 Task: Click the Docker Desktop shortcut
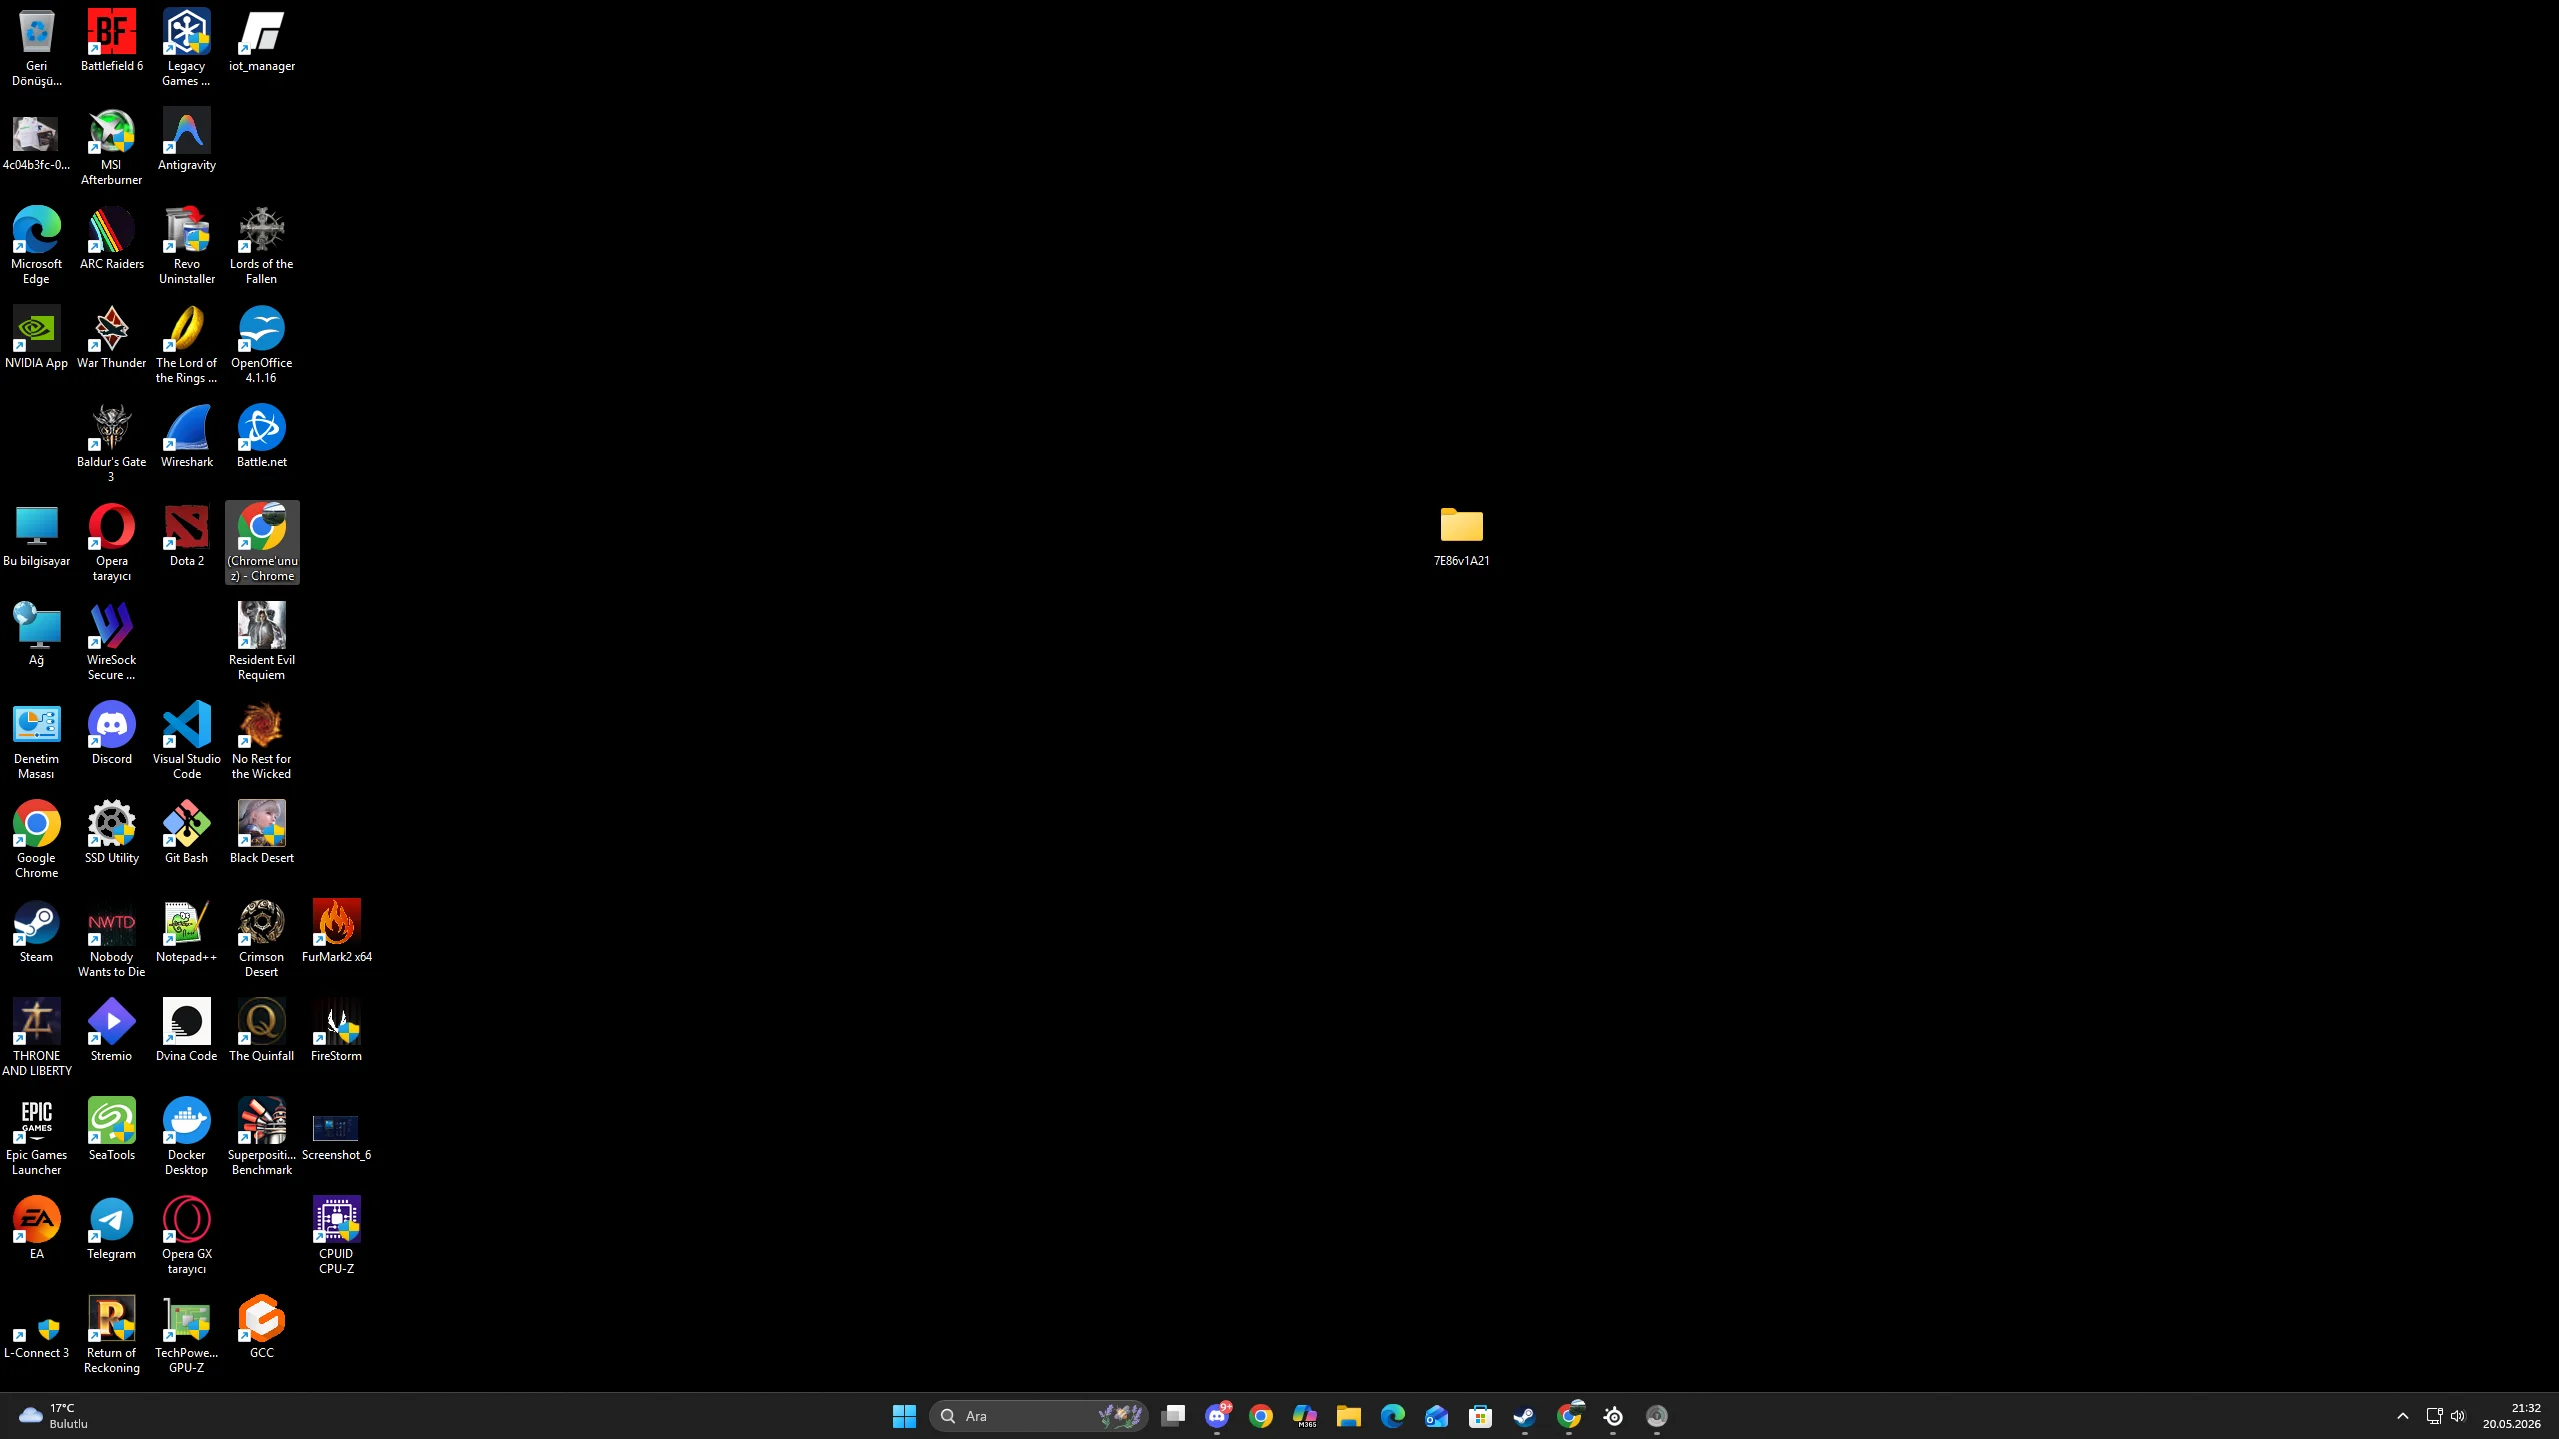coord(186,1137)
